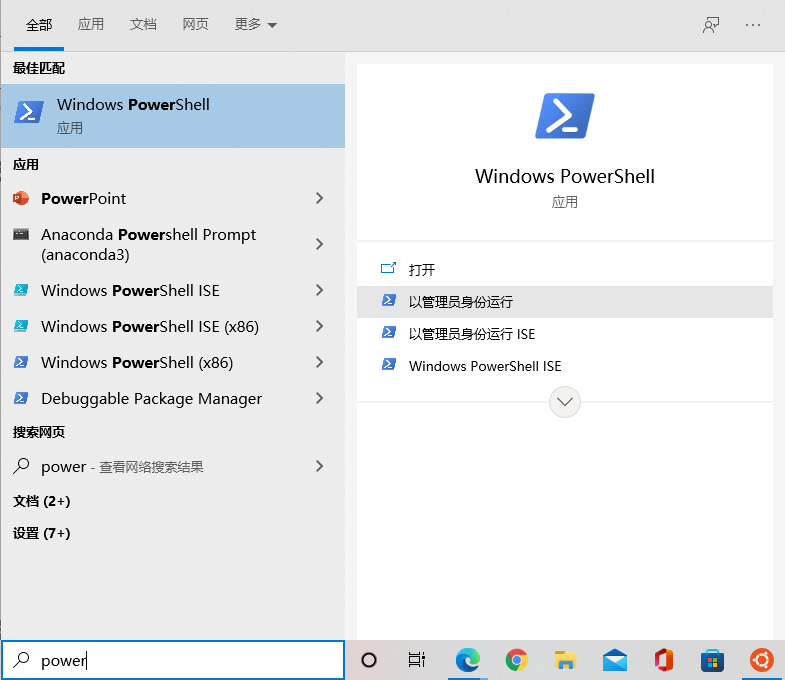Open the feedback person icon
The height and width of the screenshot is (680, 785).
pos(710,25)
